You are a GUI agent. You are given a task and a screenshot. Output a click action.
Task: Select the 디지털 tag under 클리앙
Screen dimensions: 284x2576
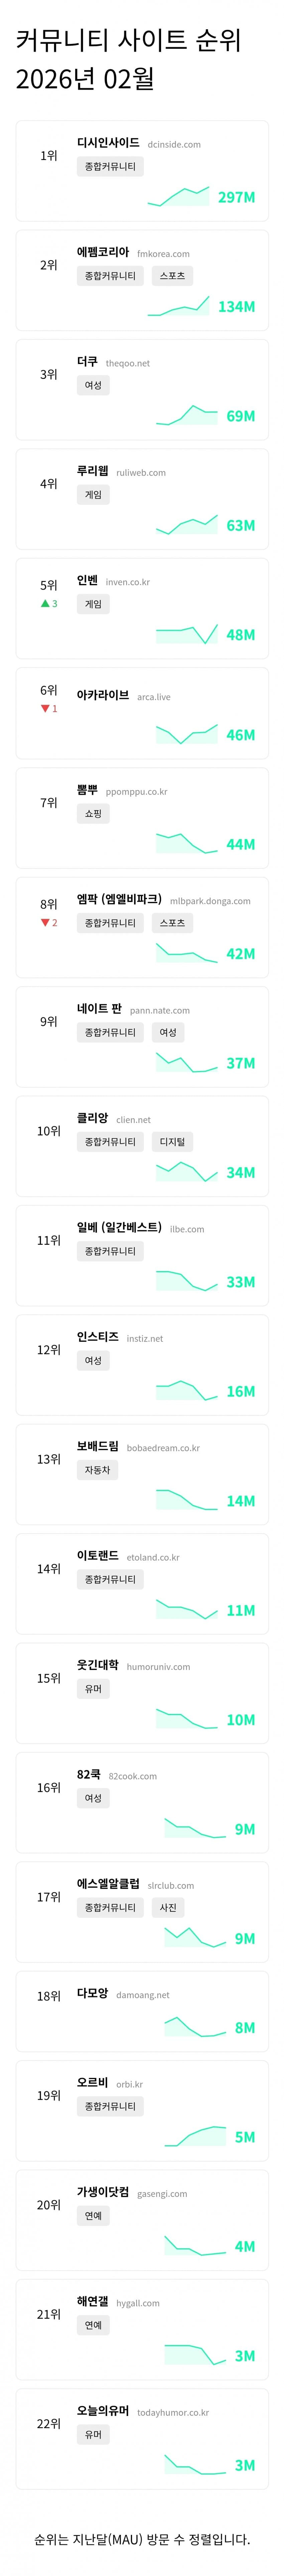(x=172, y=1141)
